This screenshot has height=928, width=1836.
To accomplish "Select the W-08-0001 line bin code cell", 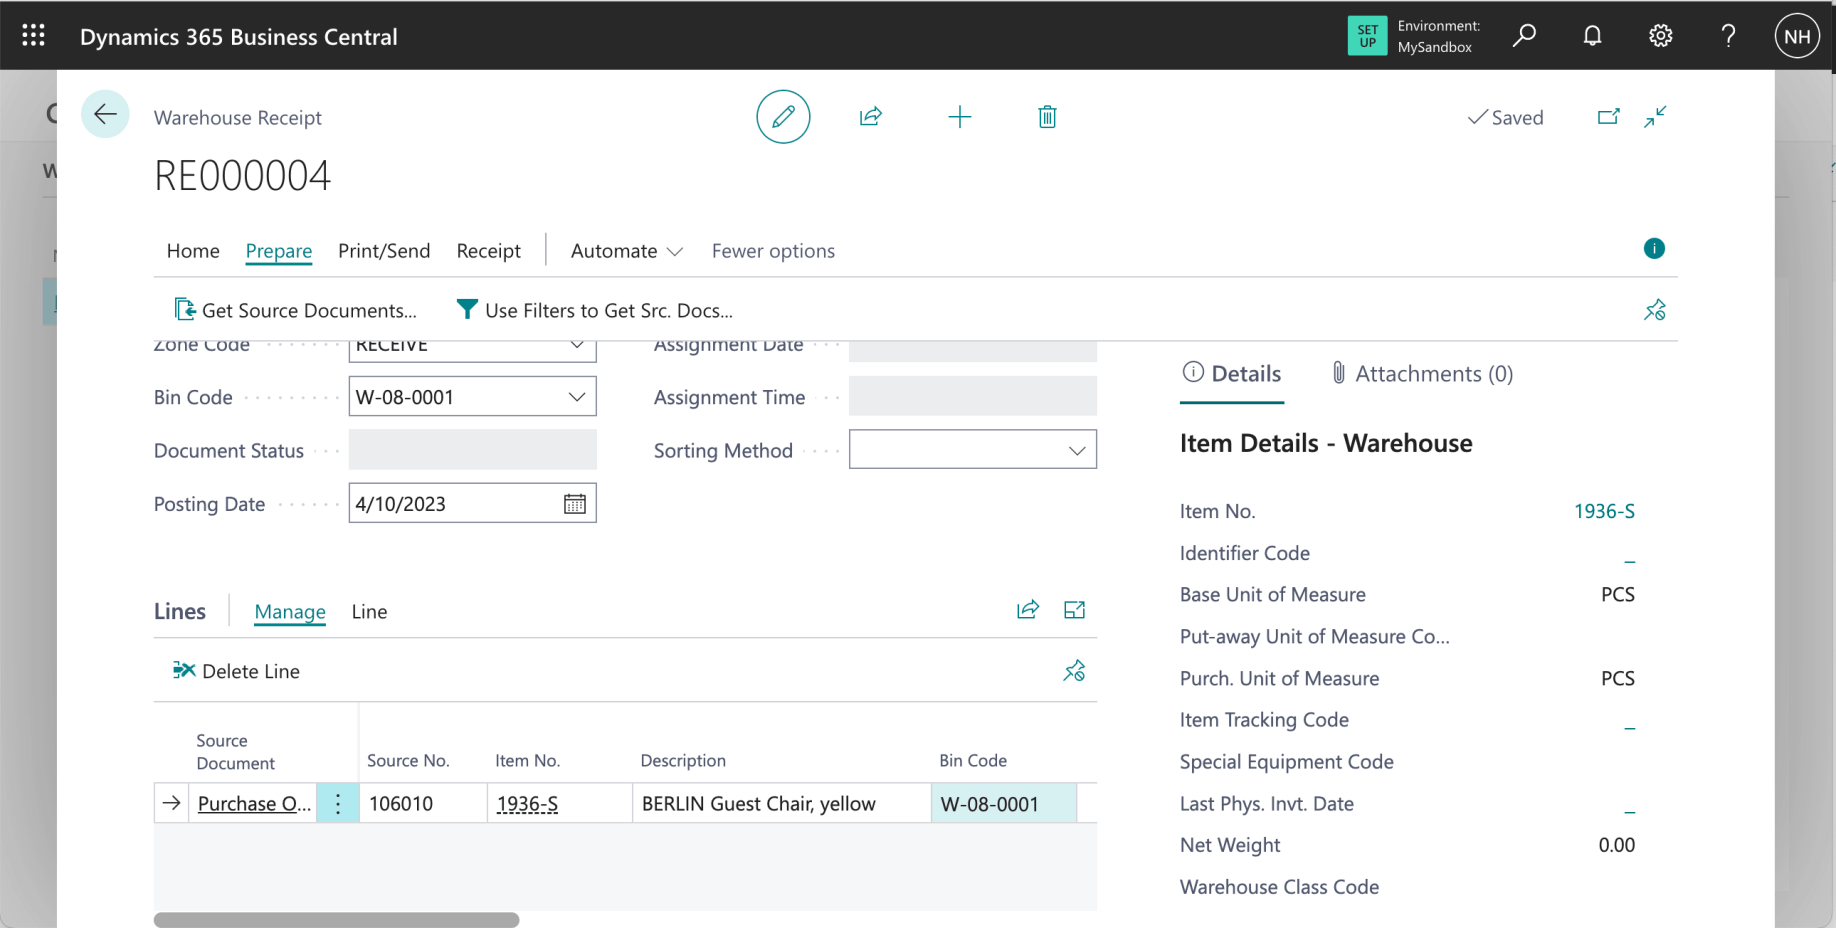I will click(x=1003, y=803).
